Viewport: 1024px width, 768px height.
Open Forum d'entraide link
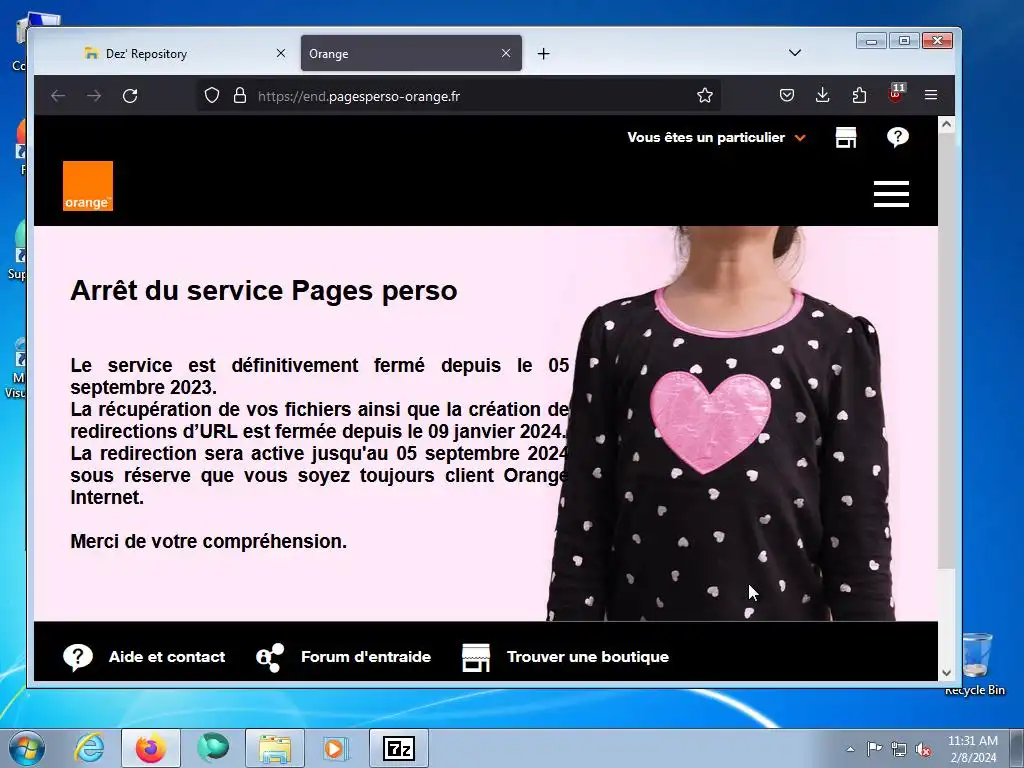tap(366, 657)
